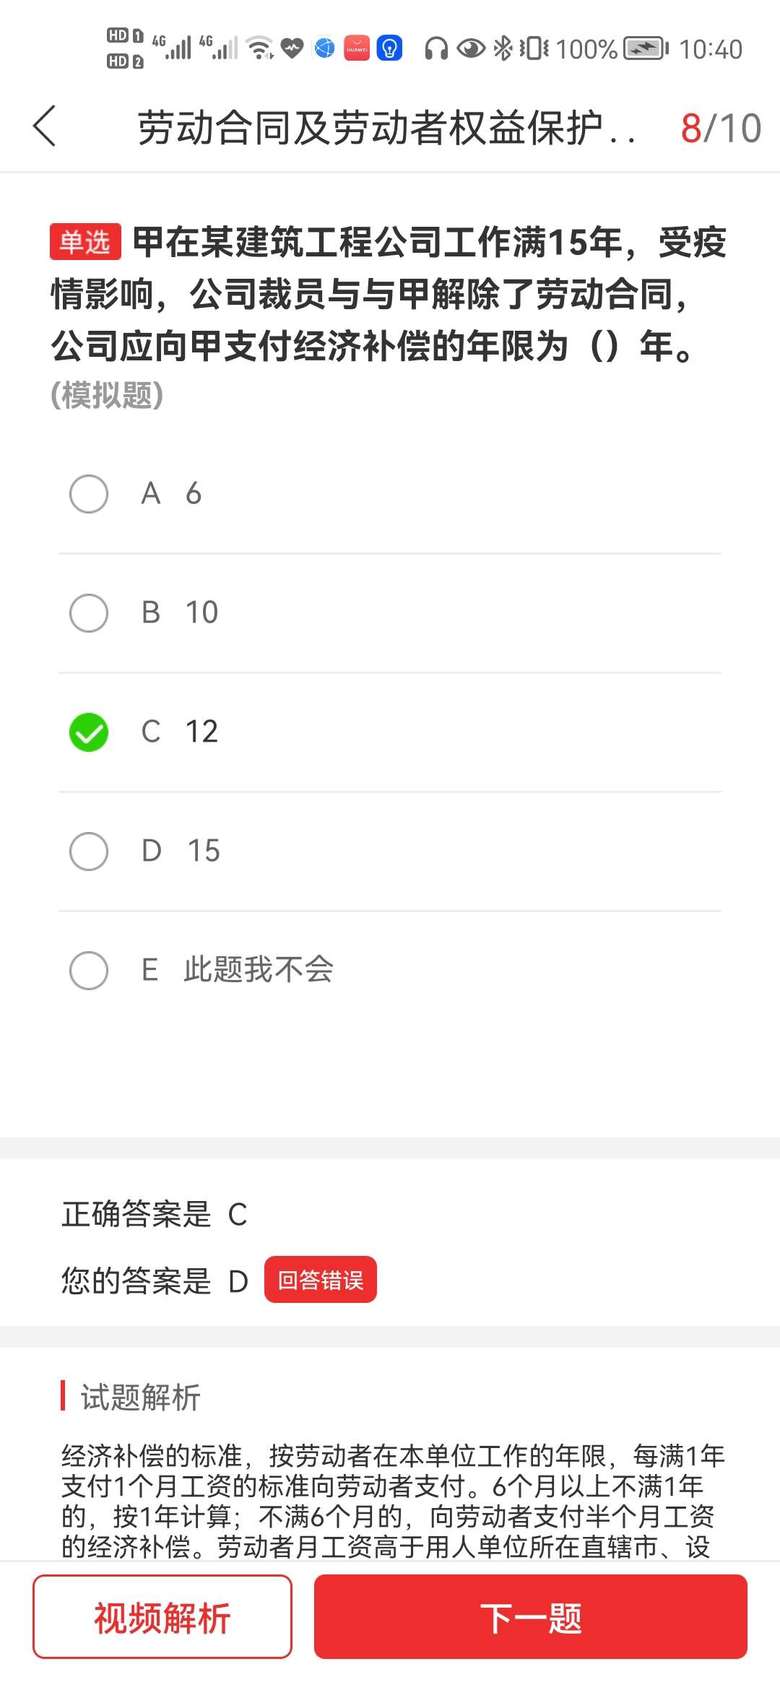The height and width of the screenshot is (1690, 780).
Task: Choose option D with value 15
Action: click(x=89, y=851)
